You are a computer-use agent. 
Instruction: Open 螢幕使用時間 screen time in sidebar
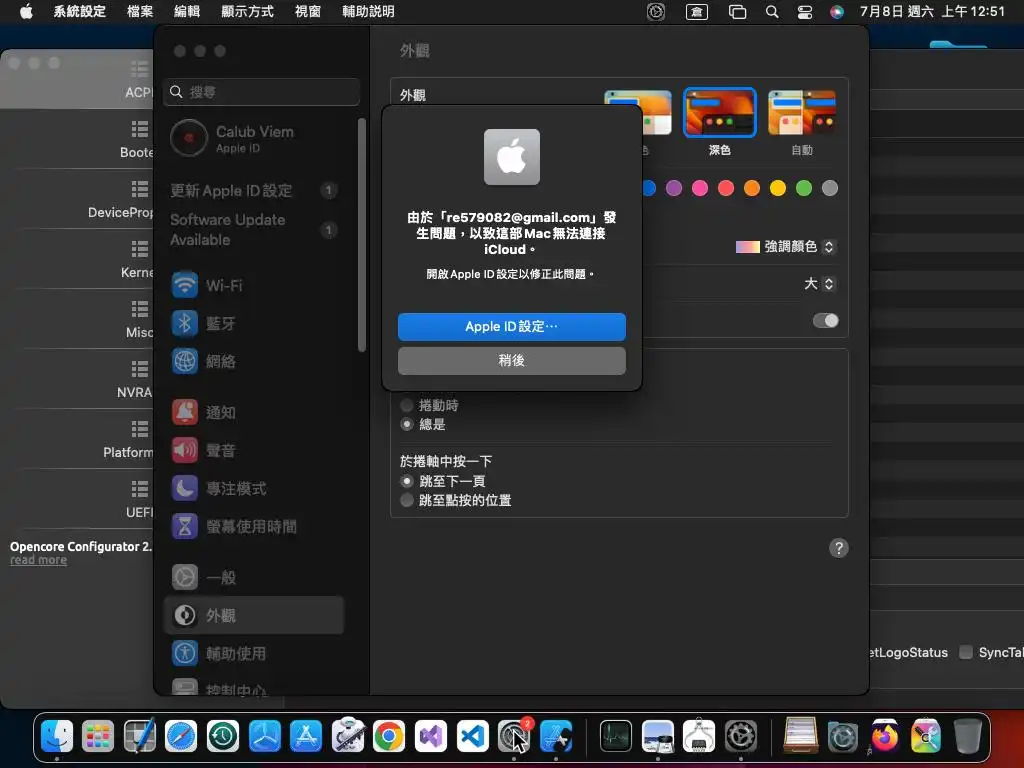point(253,526)
